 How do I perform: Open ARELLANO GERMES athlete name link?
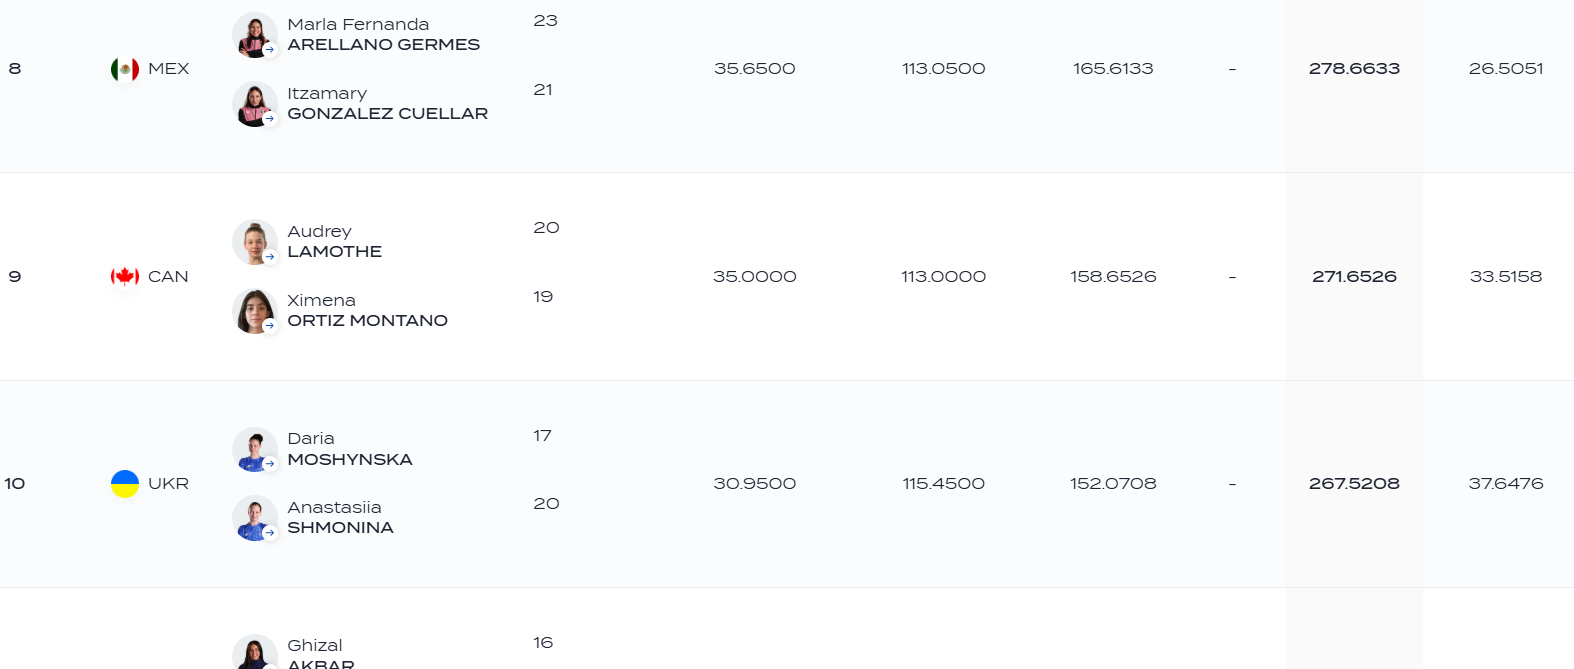(384, 45)
